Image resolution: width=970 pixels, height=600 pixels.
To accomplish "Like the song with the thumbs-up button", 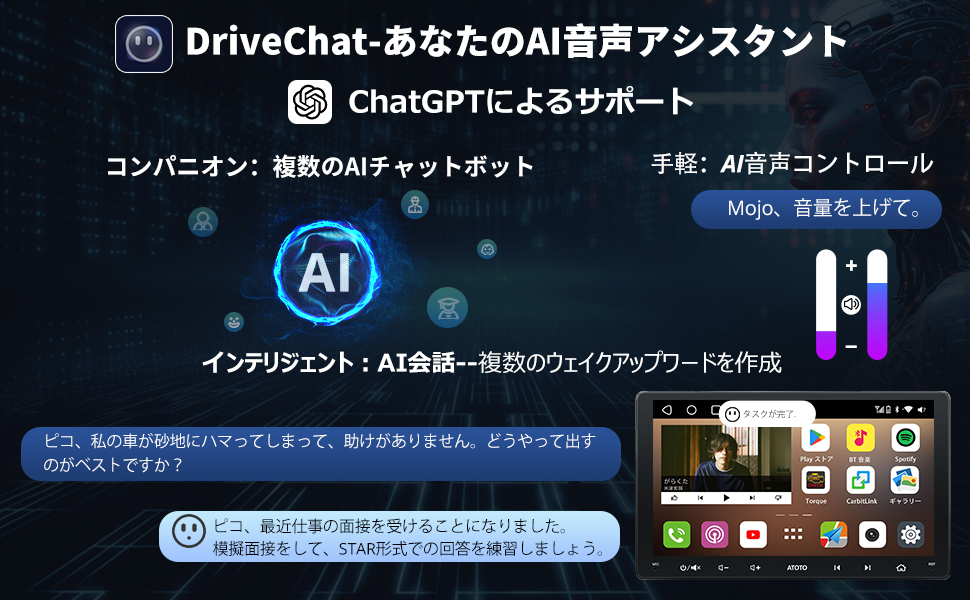I will [674, 498].
